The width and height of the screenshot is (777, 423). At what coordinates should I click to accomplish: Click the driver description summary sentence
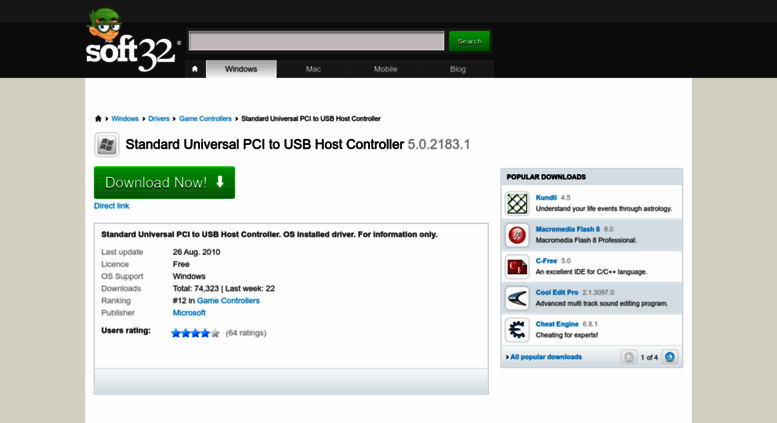[269, 234]
